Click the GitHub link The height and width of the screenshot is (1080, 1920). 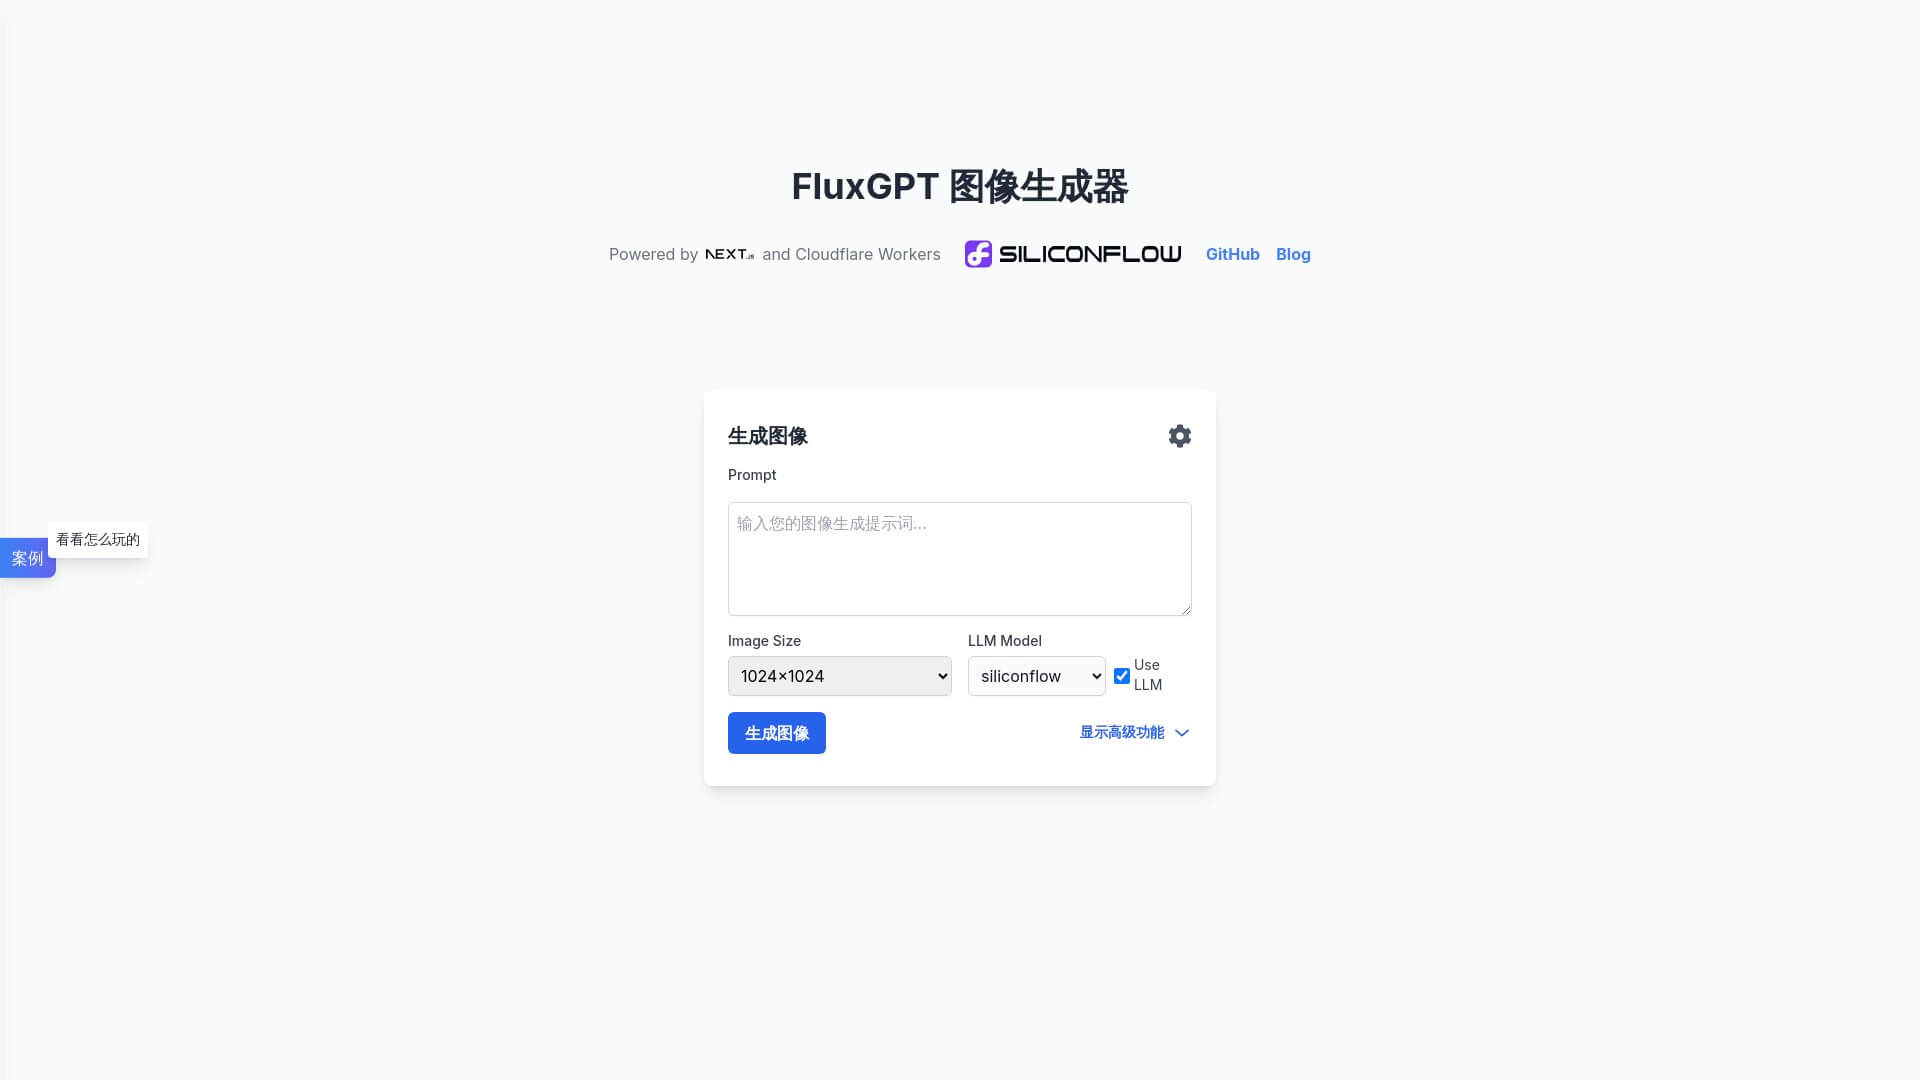tap(1232, 253)
